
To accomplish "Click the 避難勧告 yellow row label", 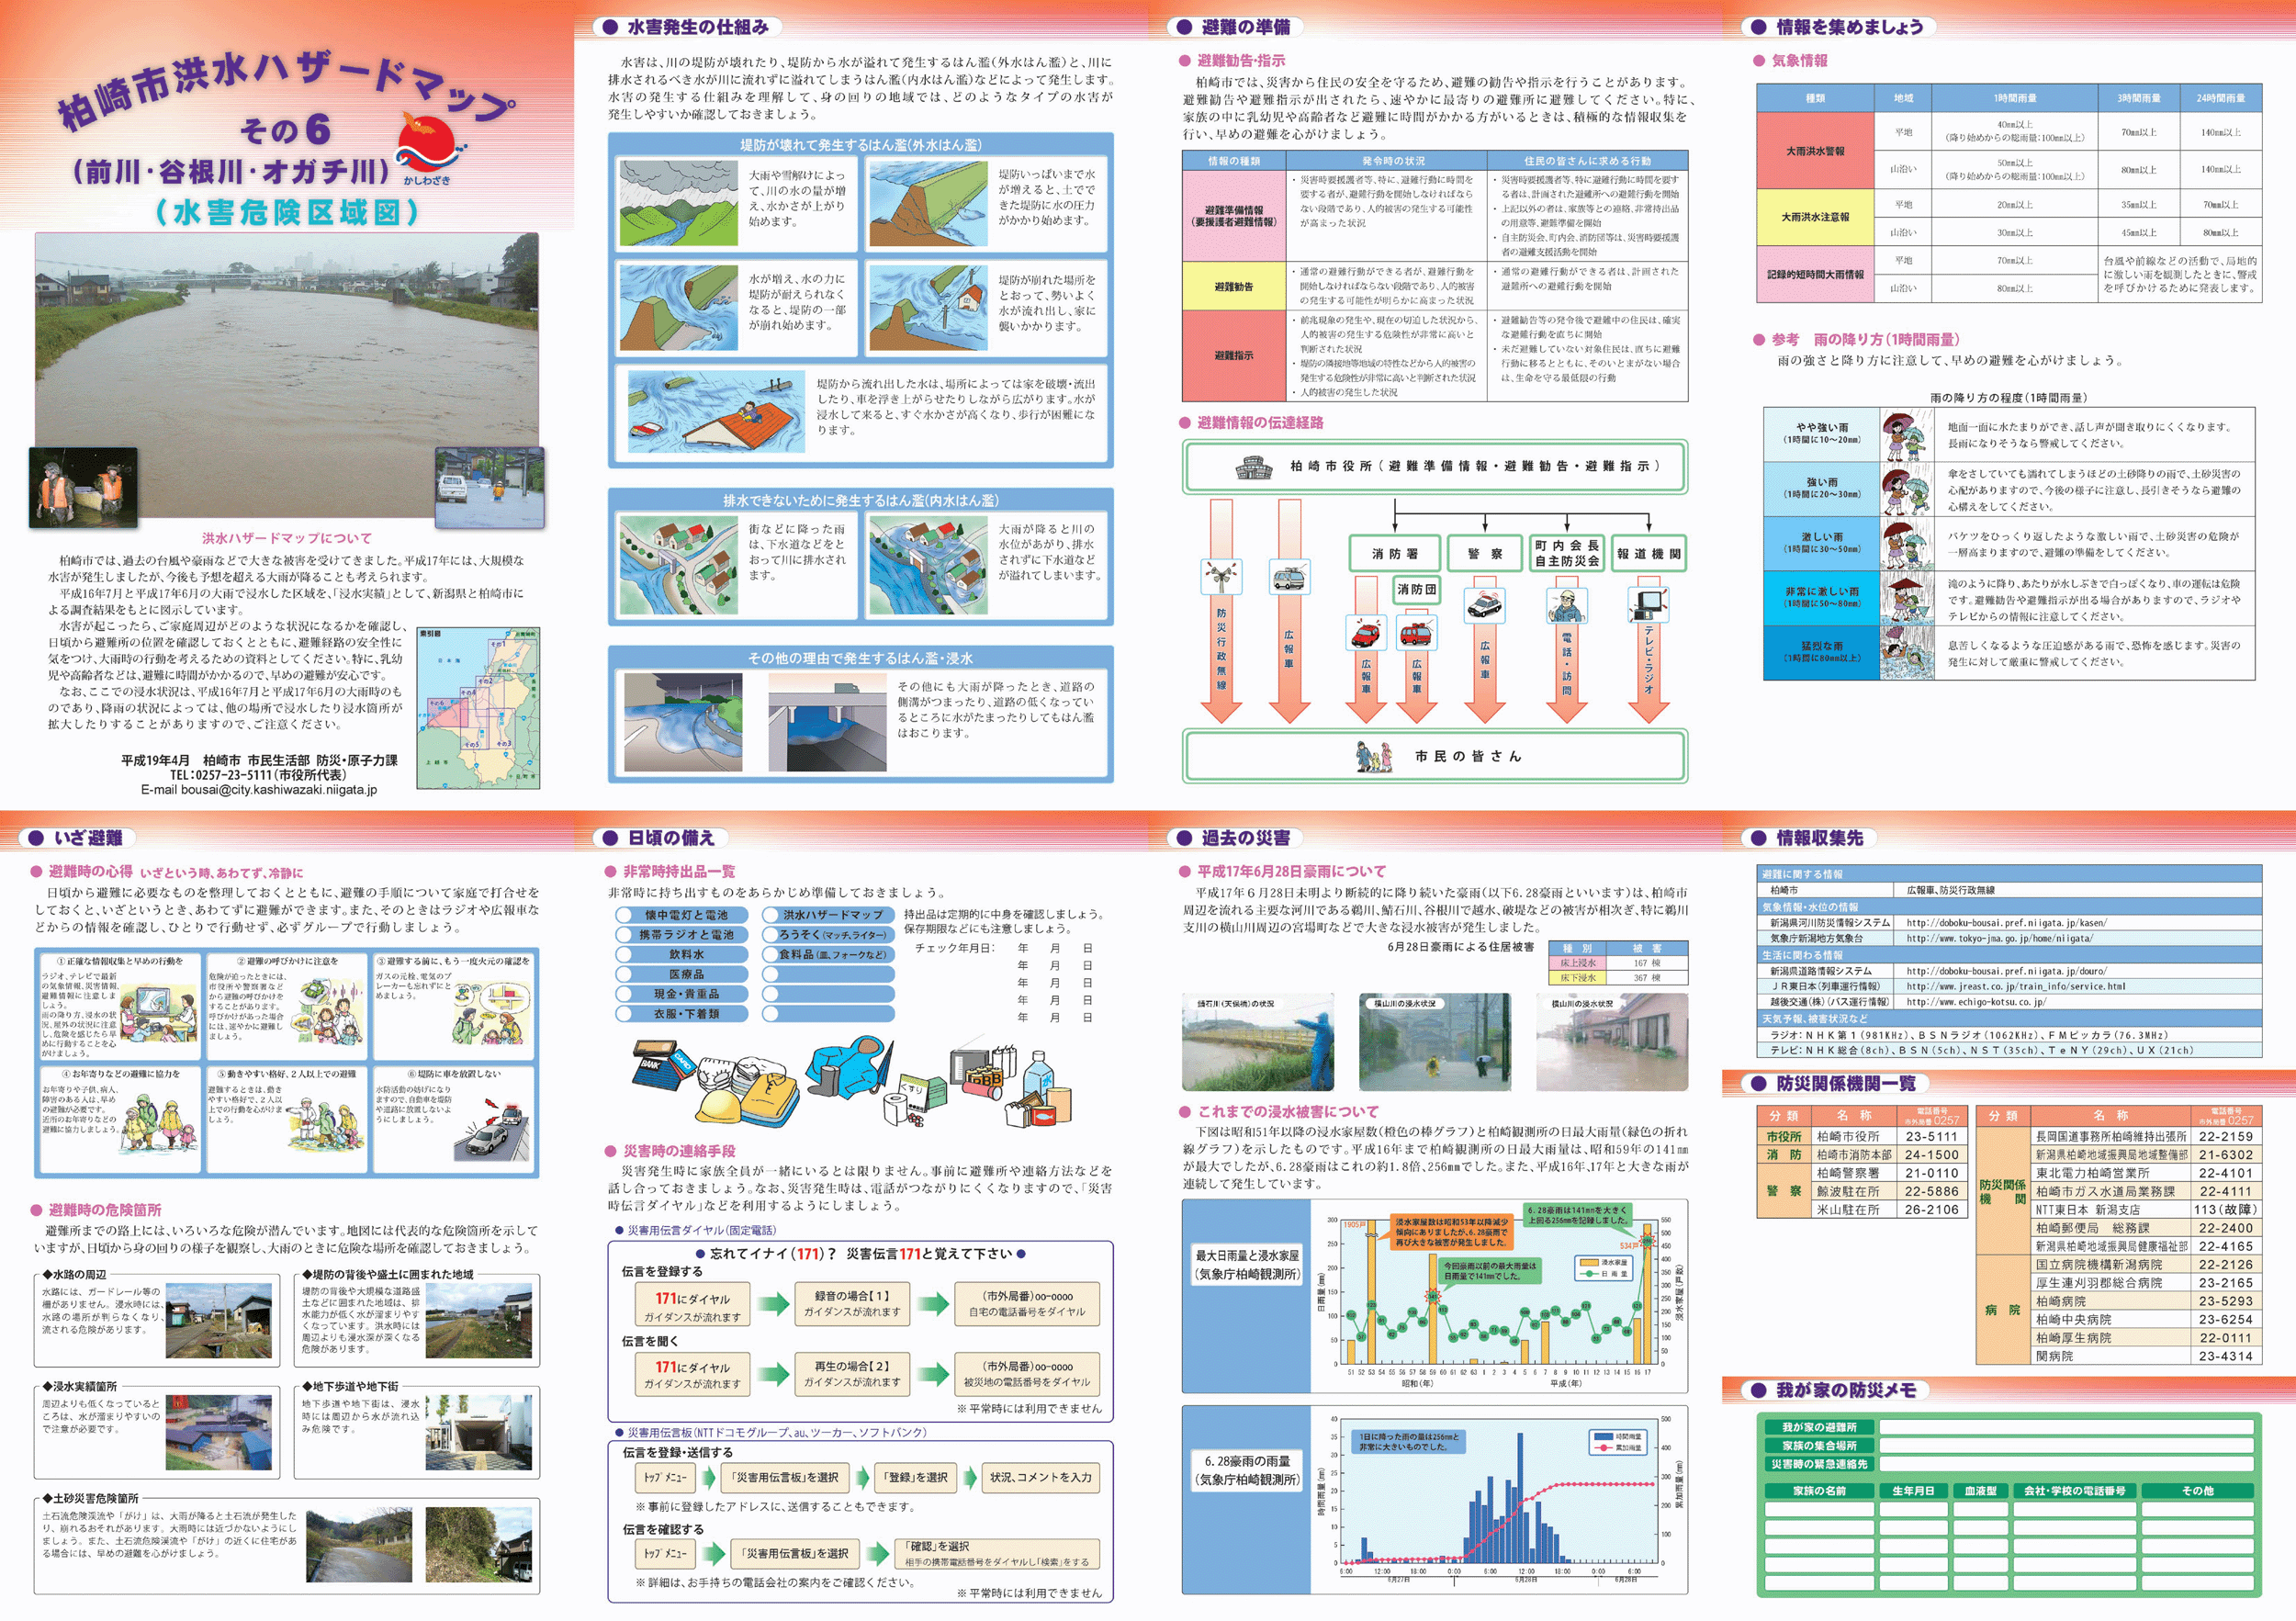I will click(1233, 287).
